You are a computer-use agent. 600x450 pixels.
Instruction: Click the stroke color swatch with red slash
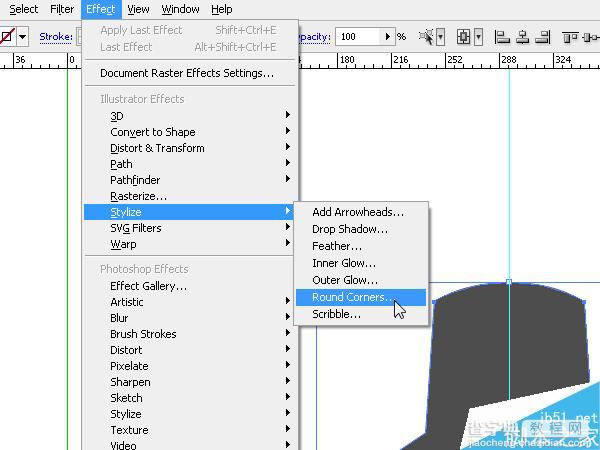[6, 37]
